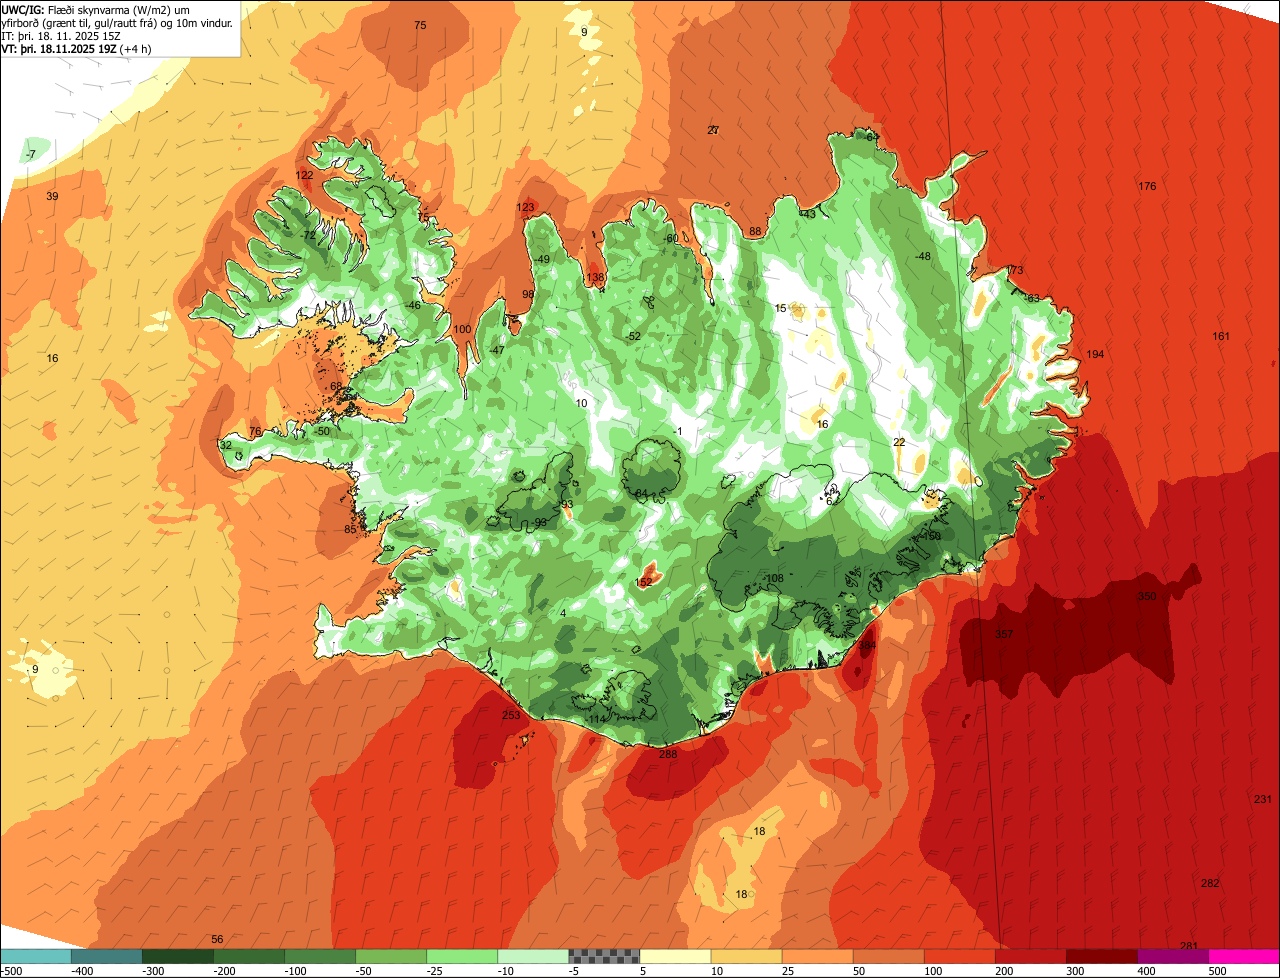The height and width of the screenshot is (978, 1280).
Task: Click the map value '-46'
Action: pyautogui.click(x=412, y=305)
